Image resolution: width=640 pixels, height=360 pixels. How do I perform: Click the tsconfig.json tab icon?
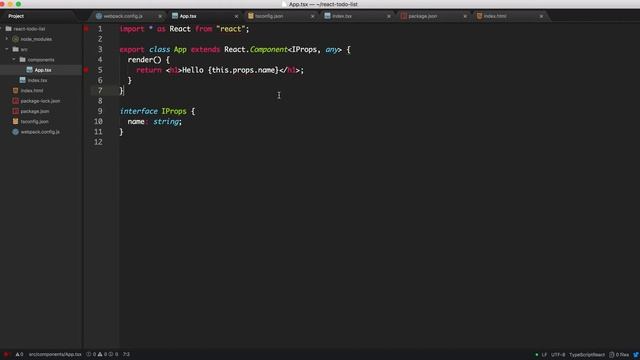[251, 16]
